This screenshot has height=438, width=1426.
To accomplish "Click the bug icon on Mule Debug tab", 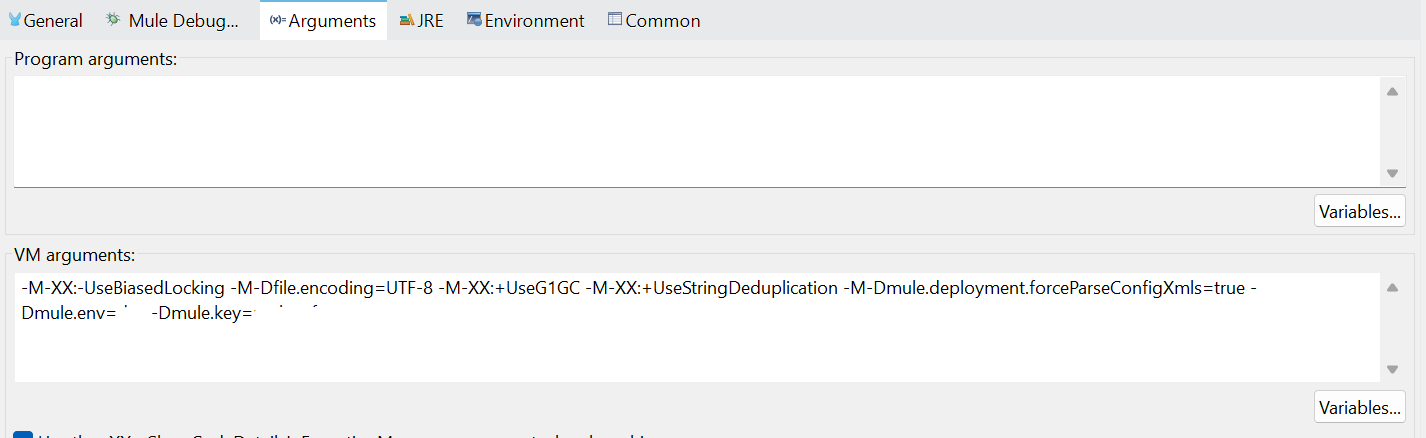I will point(113,20).
